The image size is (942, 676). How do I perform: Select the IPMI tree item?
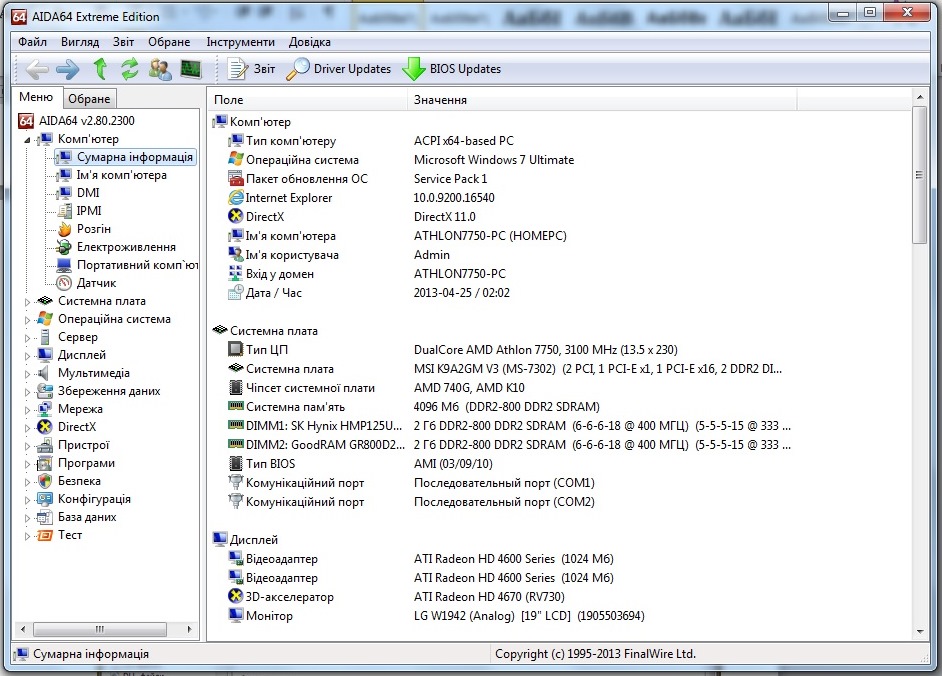tap(79, 211)
